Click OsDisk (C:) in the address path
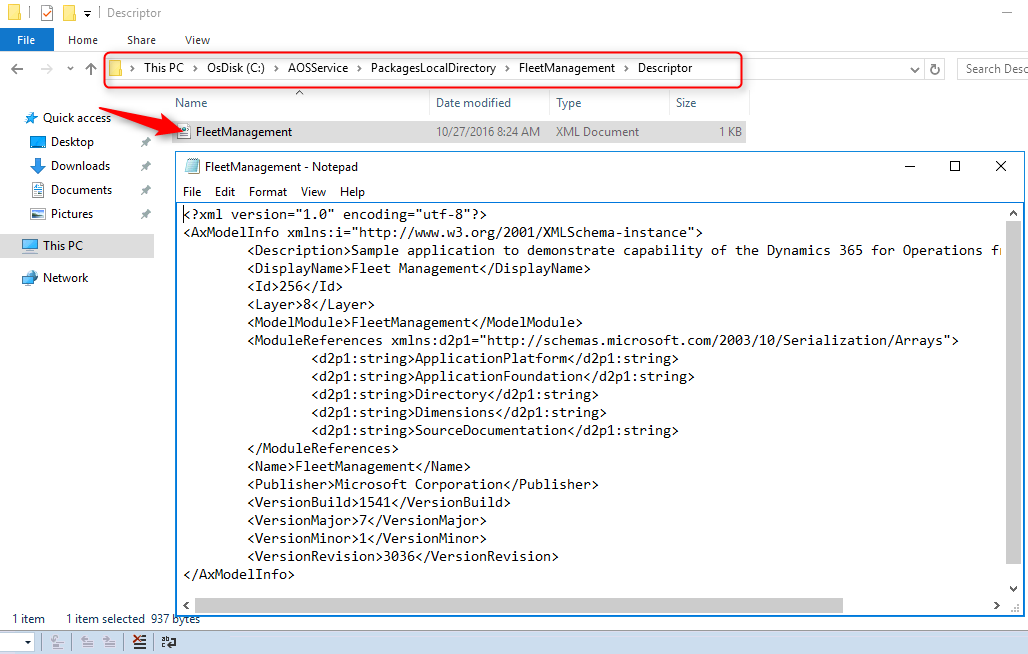Screen dimensions: 1028x654 pyautogui.click(x=236, y=68)
